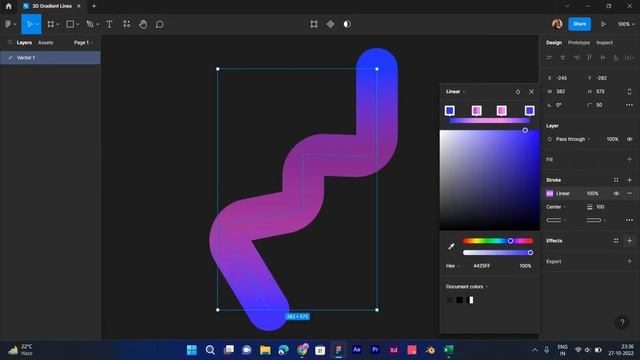Add a stroke with plus
Viewport: 640px width, 360px height.
tap(629, 180)
